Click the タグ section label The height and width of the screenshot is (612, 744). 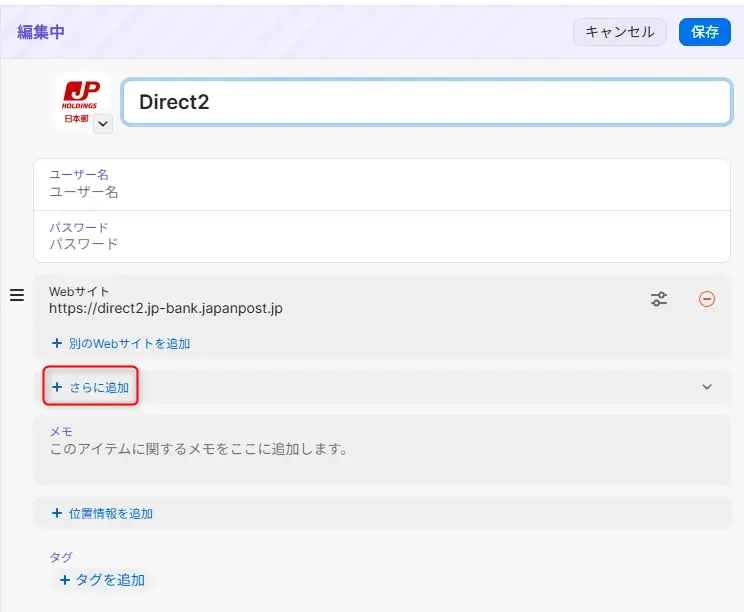click(61, 557)
